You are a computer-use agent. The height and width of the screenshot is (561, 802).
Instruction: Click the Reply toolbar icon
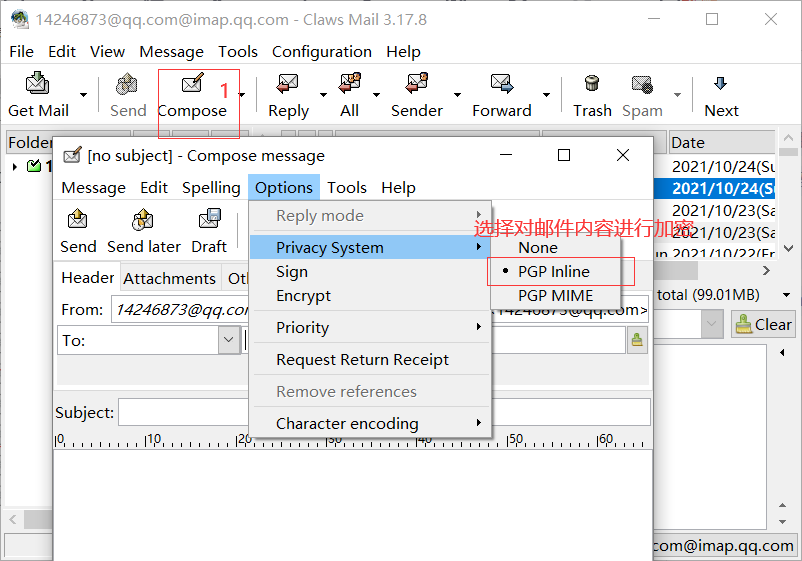tap(287, 84)
